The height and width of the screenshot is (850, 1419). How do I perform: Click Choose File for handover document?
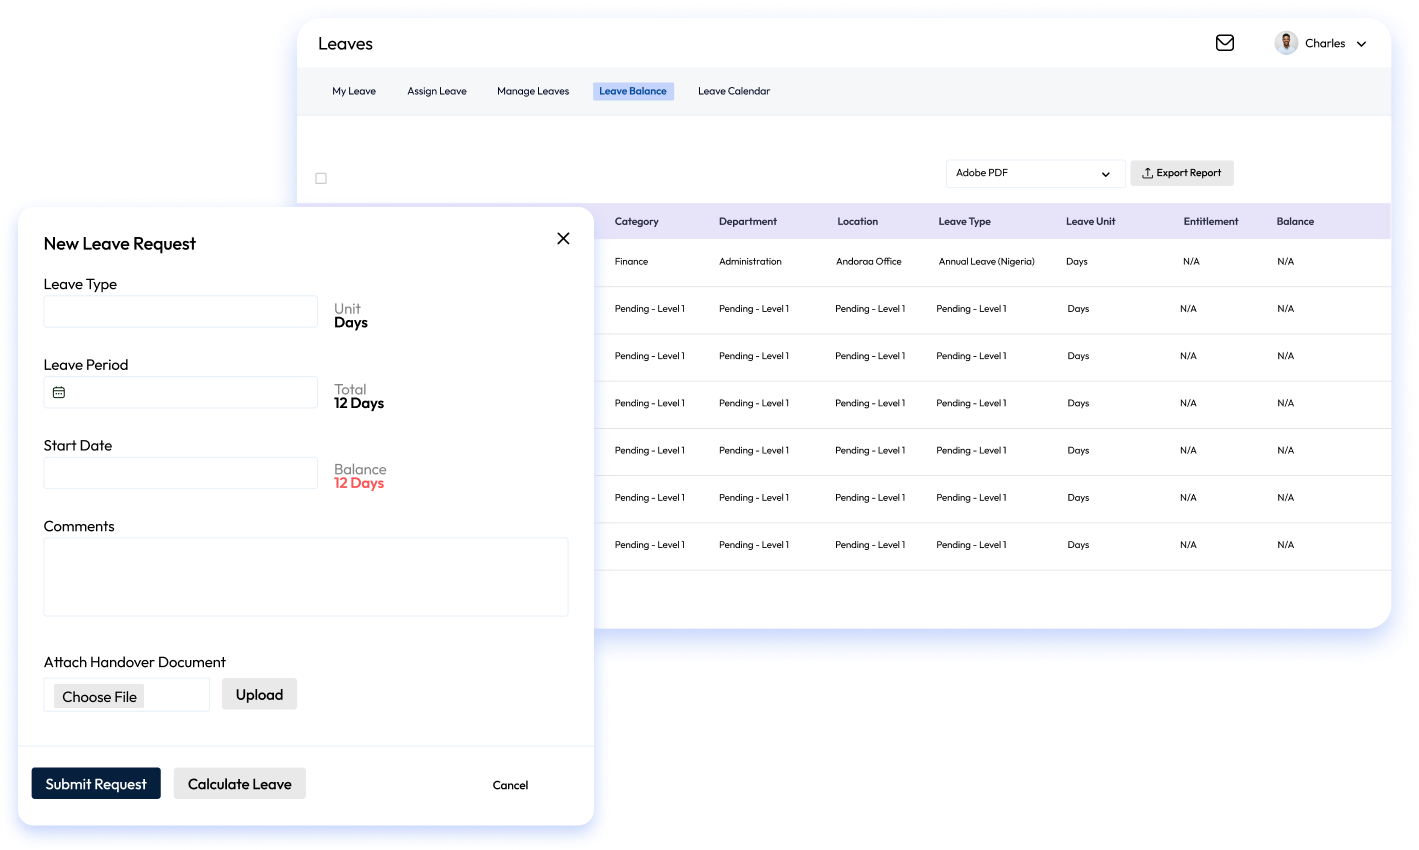pos(99,696)
